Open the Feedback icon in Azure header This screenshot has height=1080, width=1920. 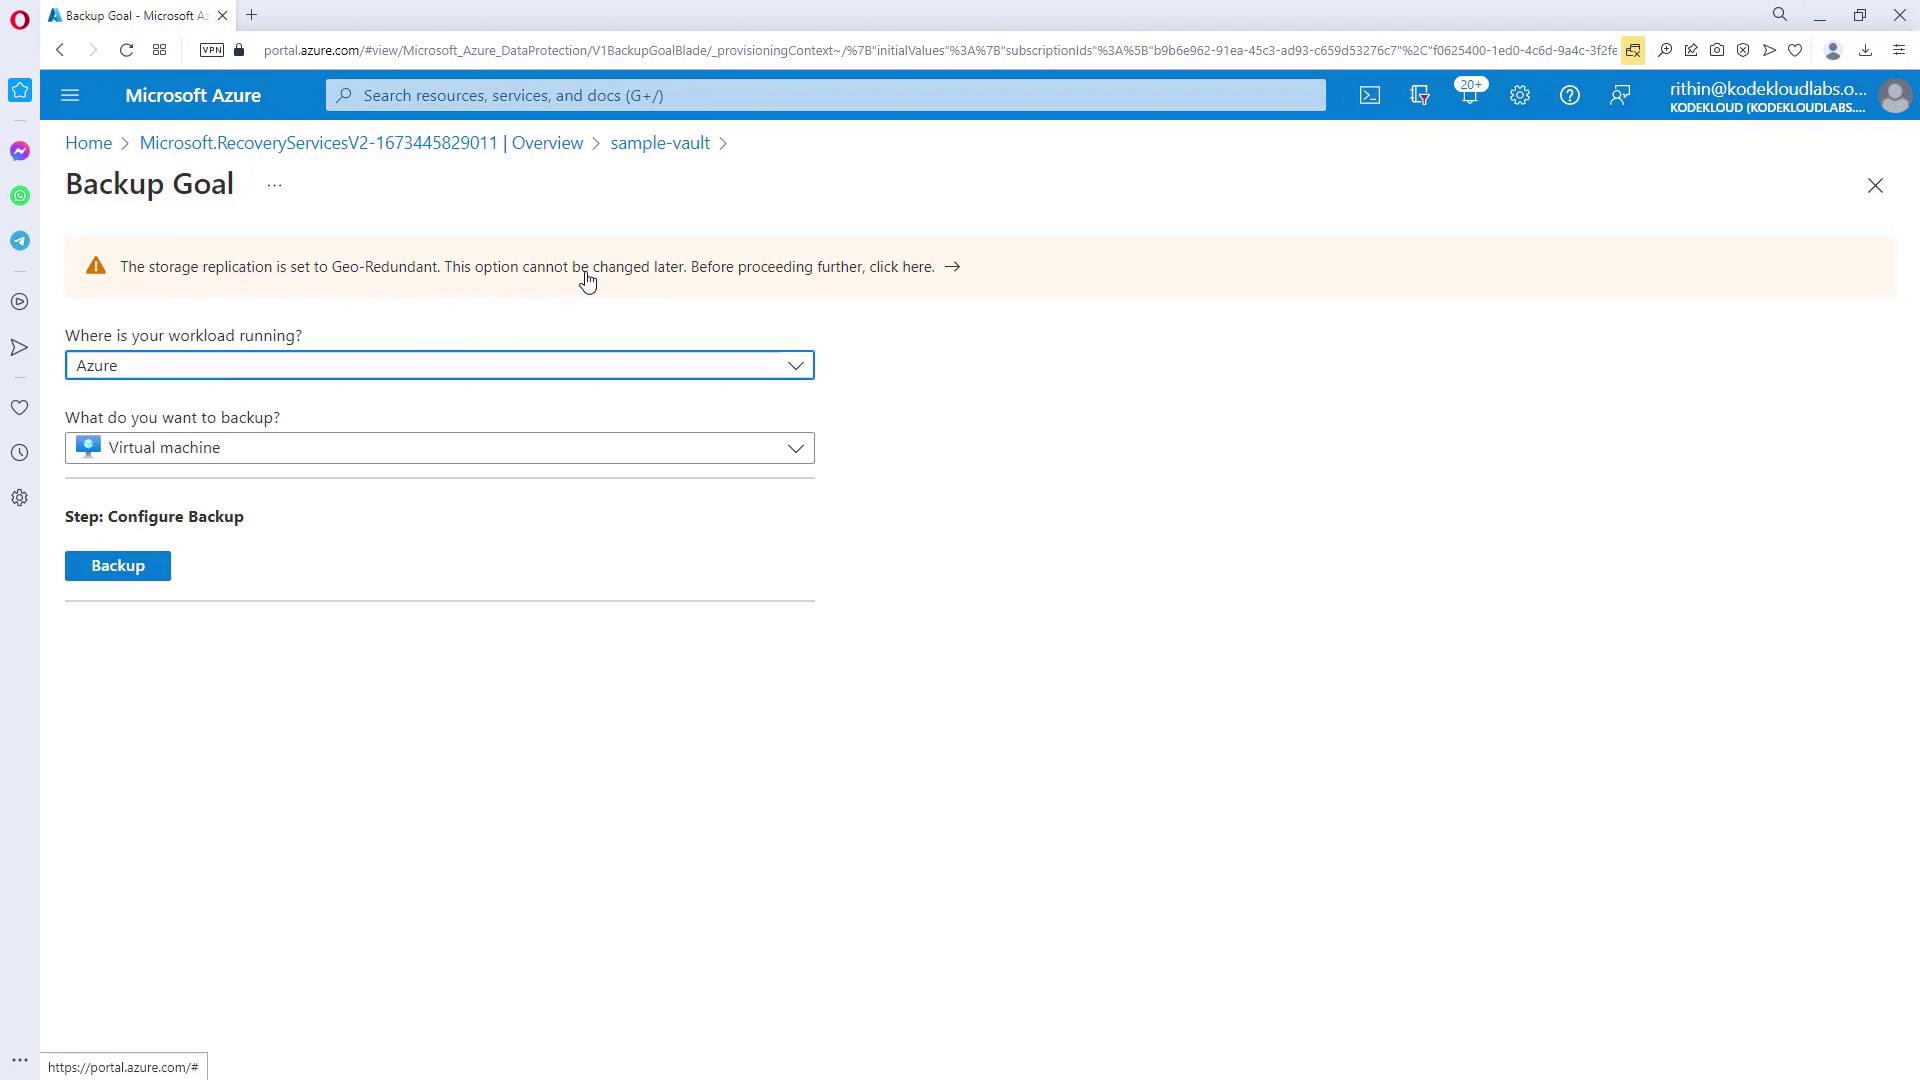1619,95
